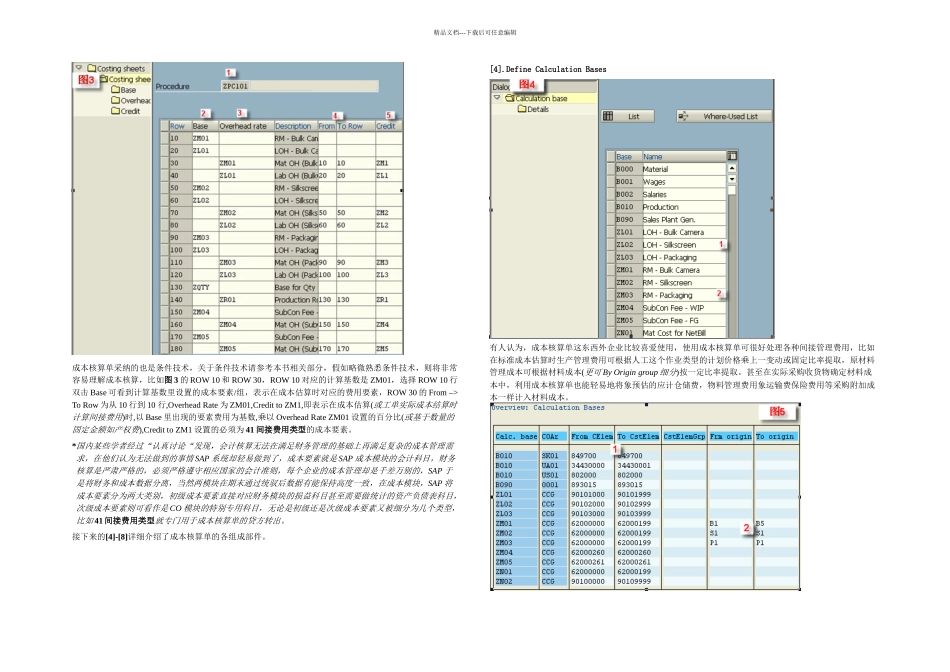Screen dimensions: 950x672
Task: Click description 'Base for Qty'
Action: [x=296, y=287]
